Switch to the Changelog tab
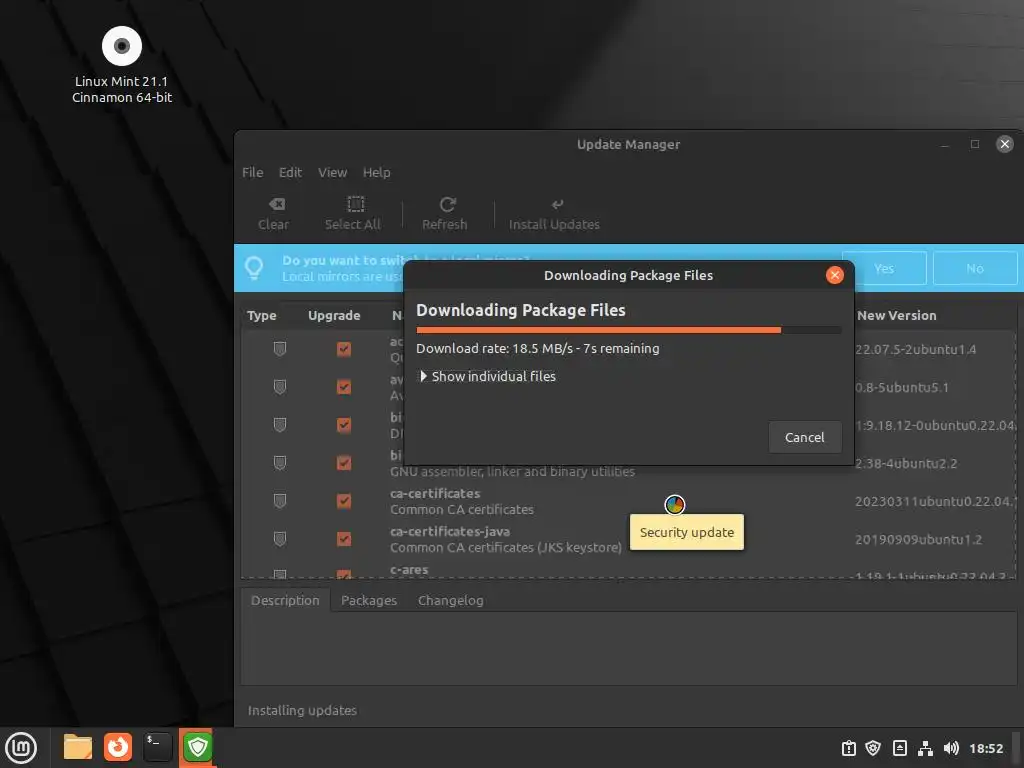1024x768 pixels. tap(451, 600)
